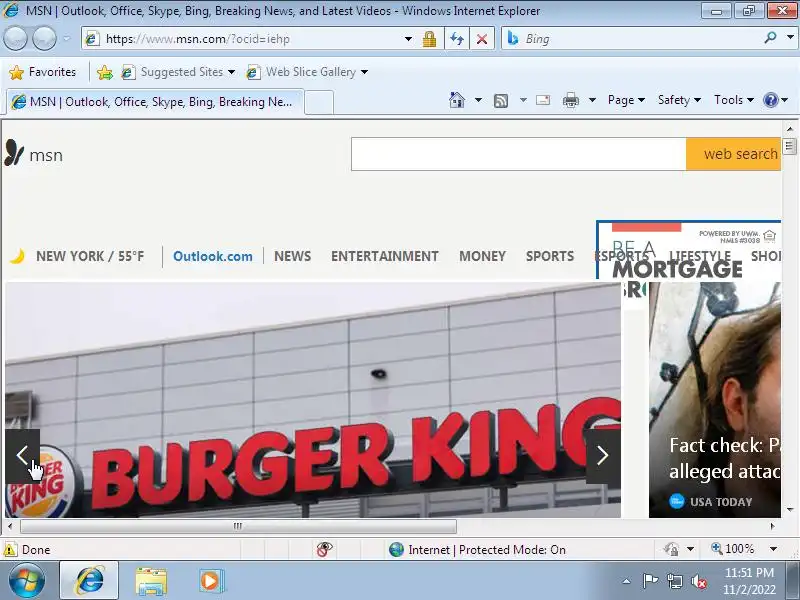Image resolution: width=800 pixels, height=600 pixels.
Task: Open the ENTERTAINMENT navigation link
Action: (385, 256)
